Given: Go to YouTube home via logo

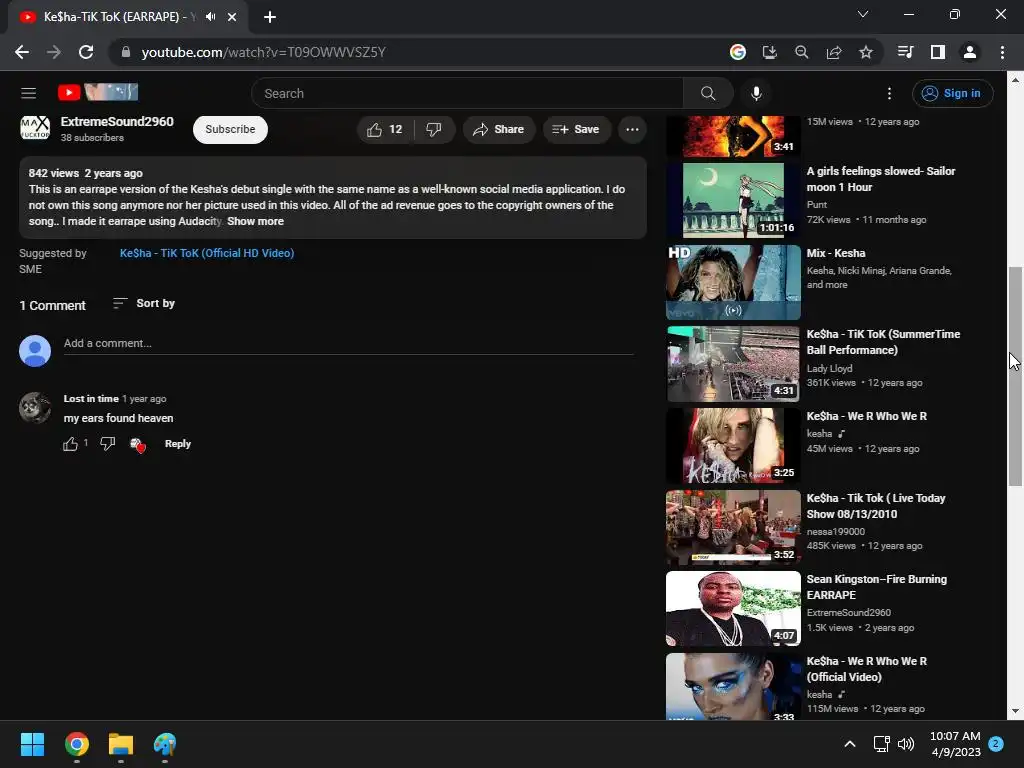Looking at the screenshot, I should 98,92.
